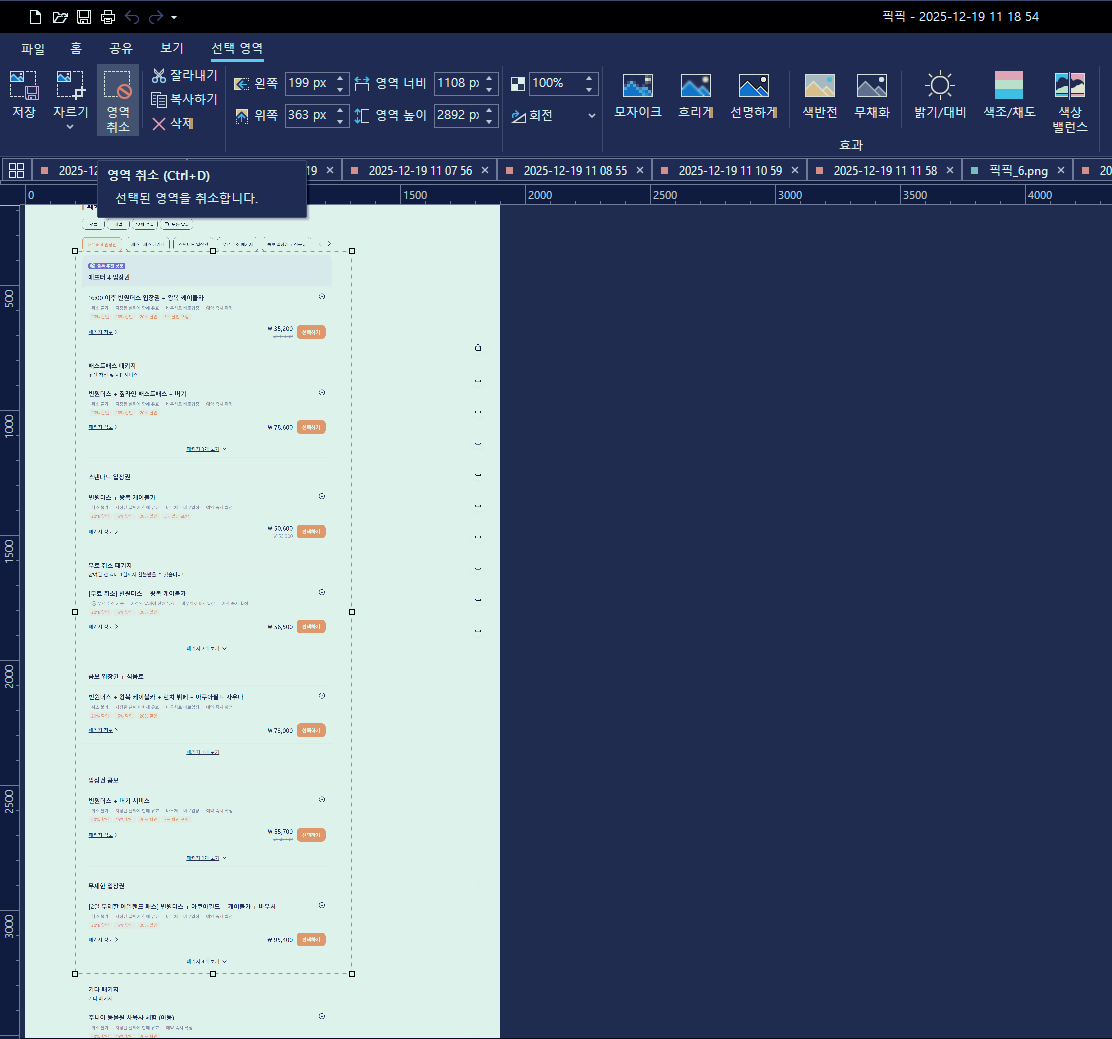Close the 2025-12-19 11 11 58 tab
The image size is (1112, 1039).
[x=950, y=170]
